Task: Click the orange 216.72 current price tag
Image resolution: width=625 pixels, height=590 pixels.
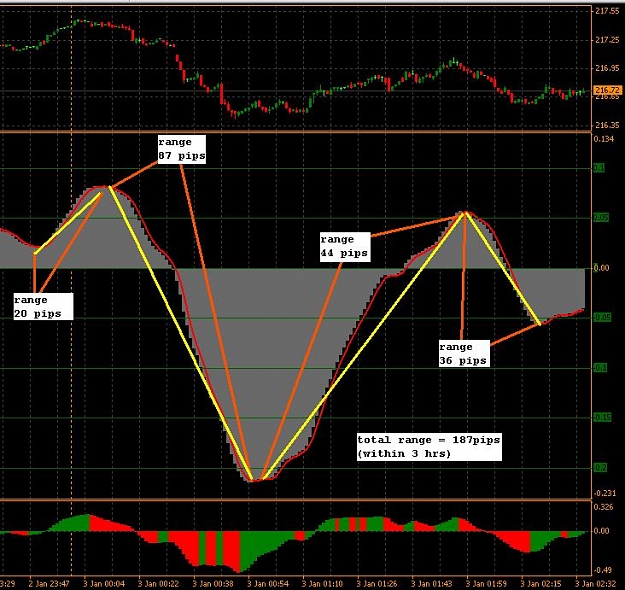Action: coord(607,90)
